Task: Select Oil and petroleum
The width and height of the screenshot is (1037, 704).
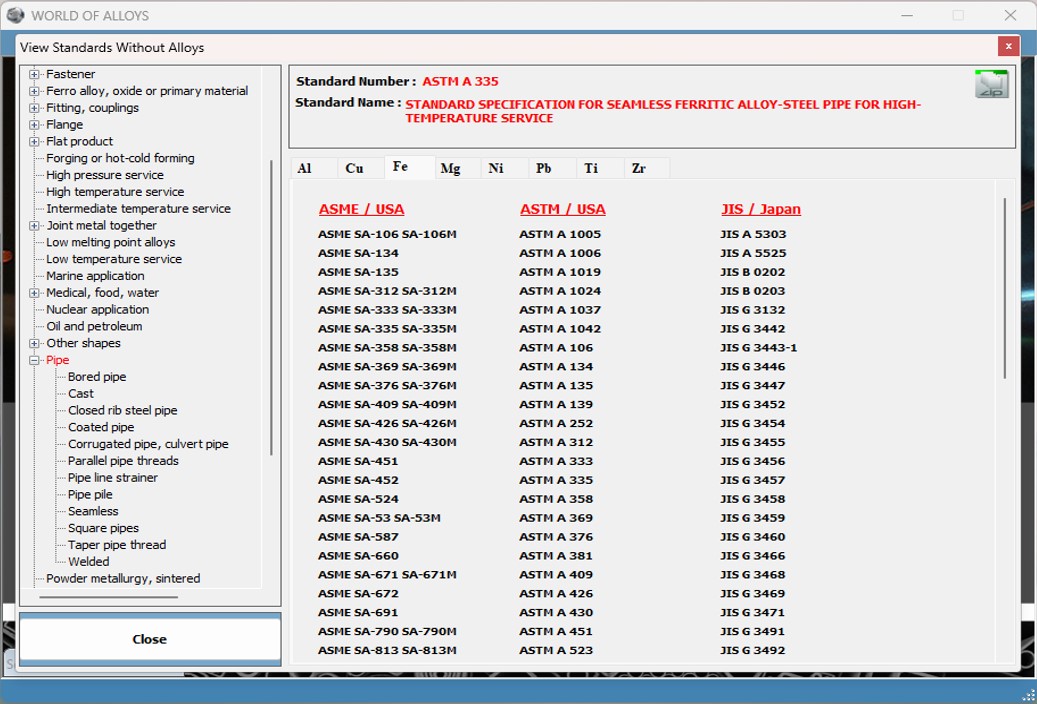Action: click(x=94, y=326)
